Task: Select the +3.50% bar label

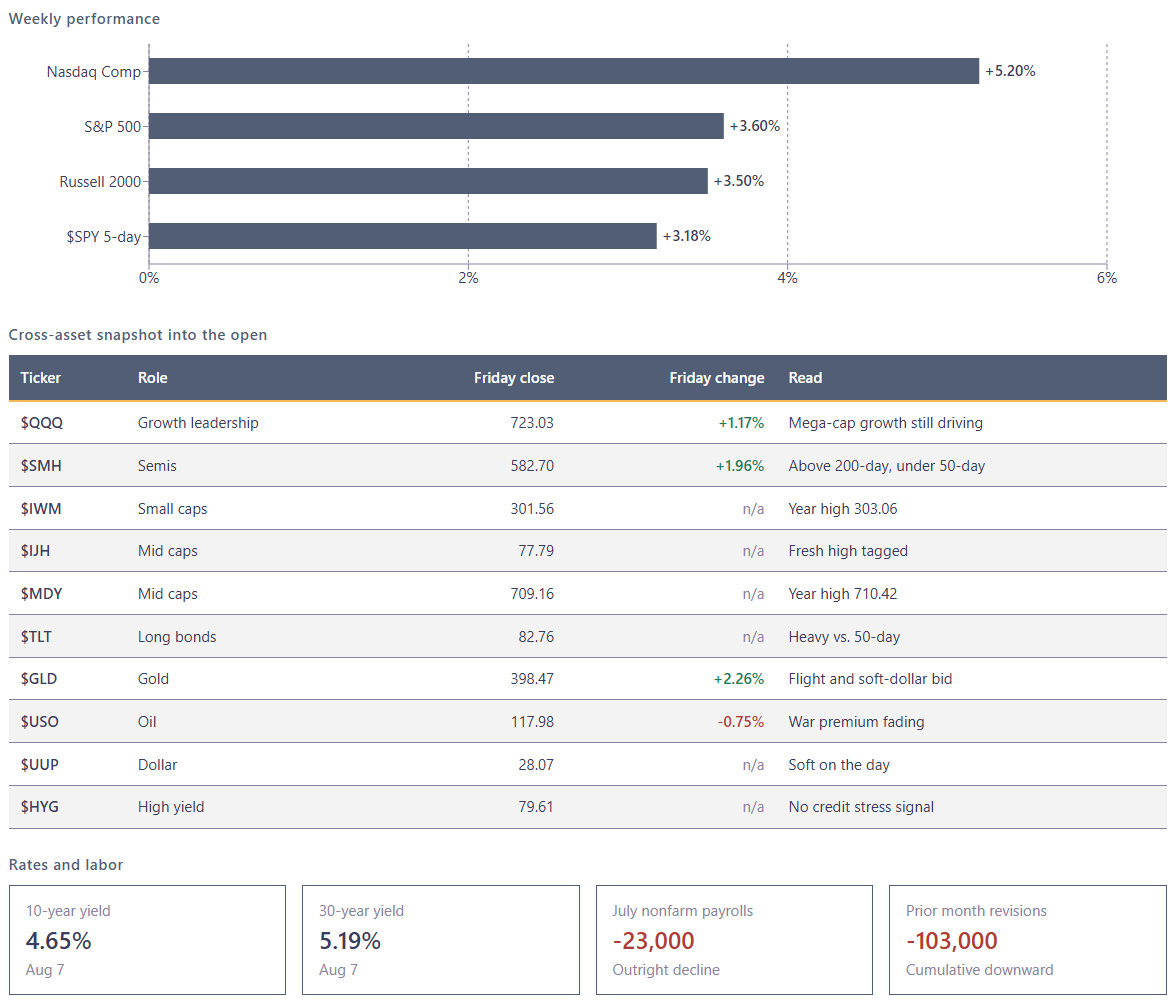Action: click(739, 181)
